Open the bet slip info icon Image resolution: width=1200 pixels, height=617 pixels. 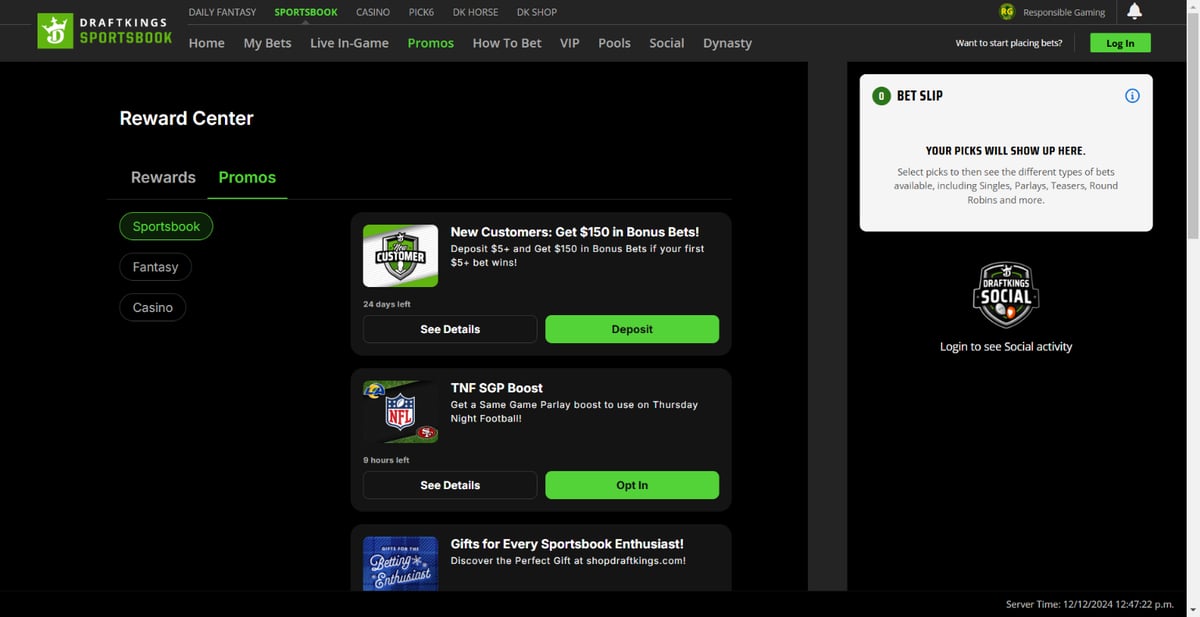coord(1132,96)
